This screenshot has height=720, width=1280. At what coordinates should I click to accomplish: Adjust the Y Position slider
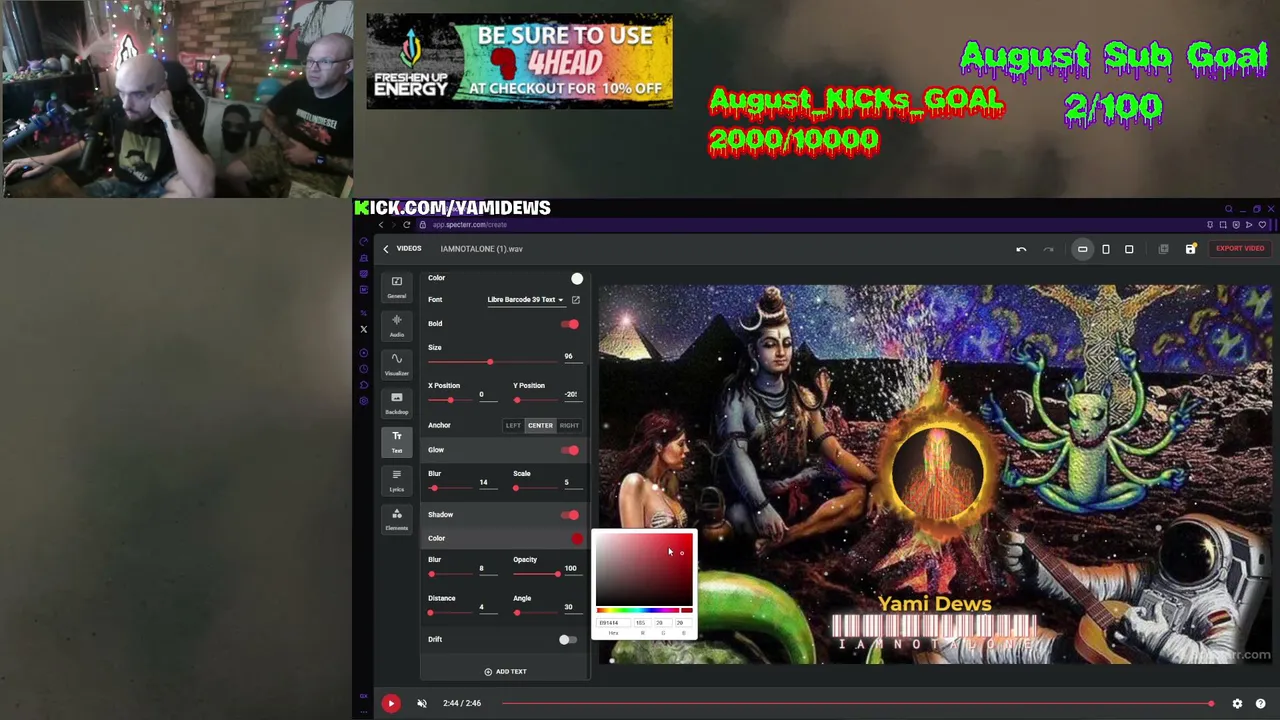[535, 400]
